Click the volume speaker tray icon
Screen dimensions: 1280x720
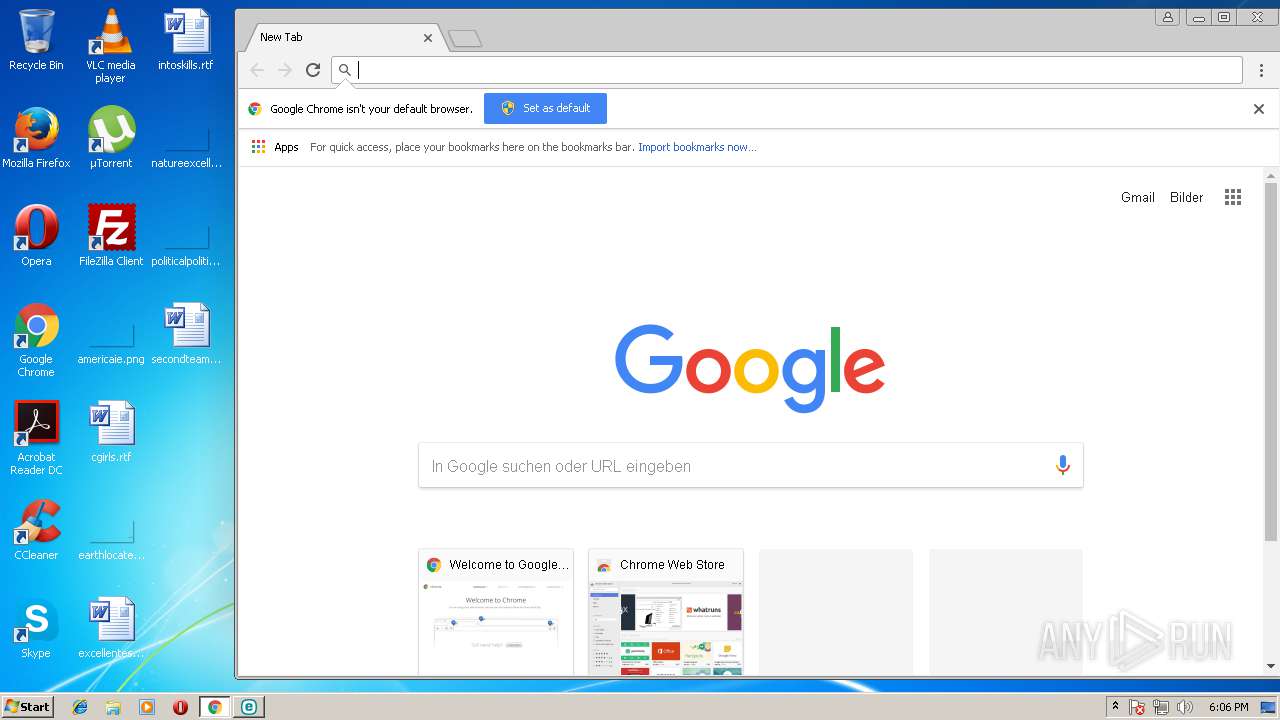[1185, 707]
